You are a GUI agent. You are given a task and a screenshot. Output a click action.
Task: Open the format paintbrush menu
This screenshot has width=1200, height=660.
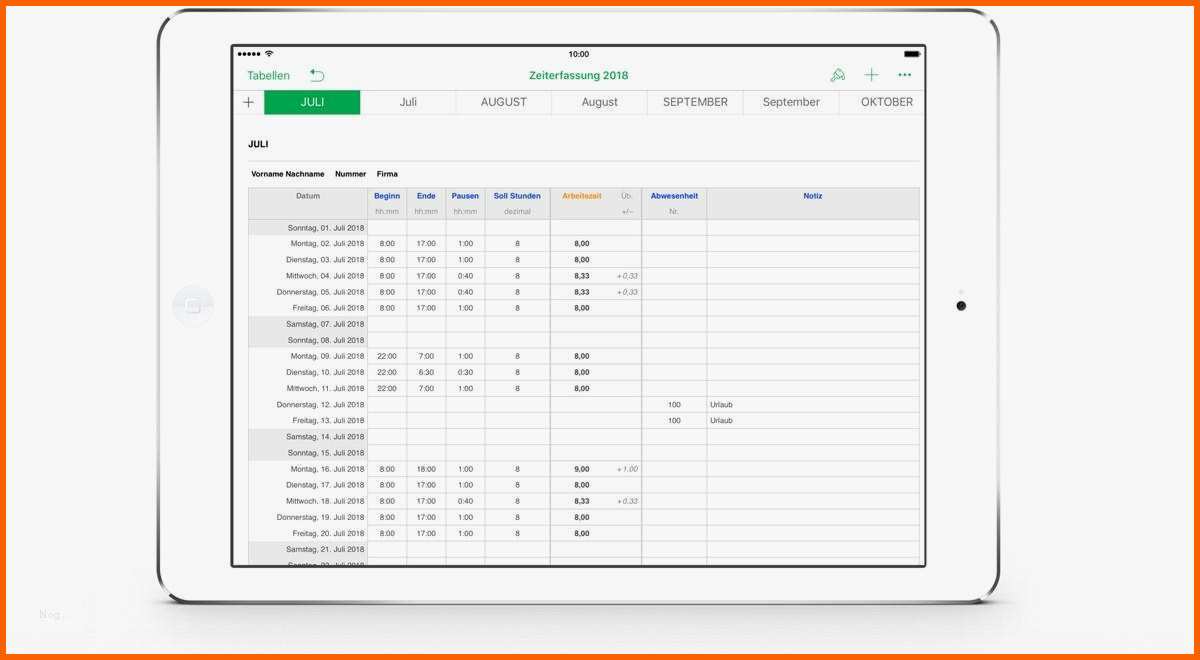coord(838,75)
